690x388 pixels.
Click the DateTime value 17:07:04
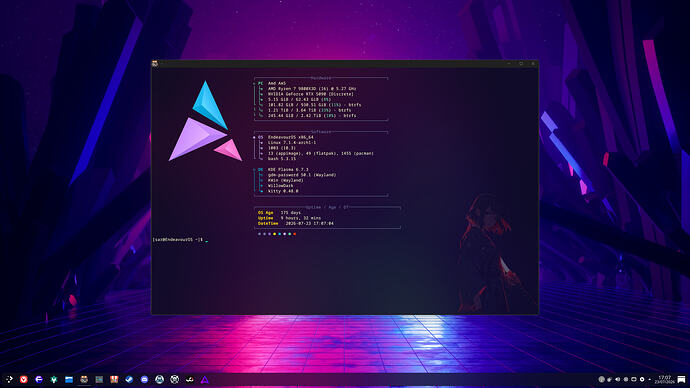[323, 223]
